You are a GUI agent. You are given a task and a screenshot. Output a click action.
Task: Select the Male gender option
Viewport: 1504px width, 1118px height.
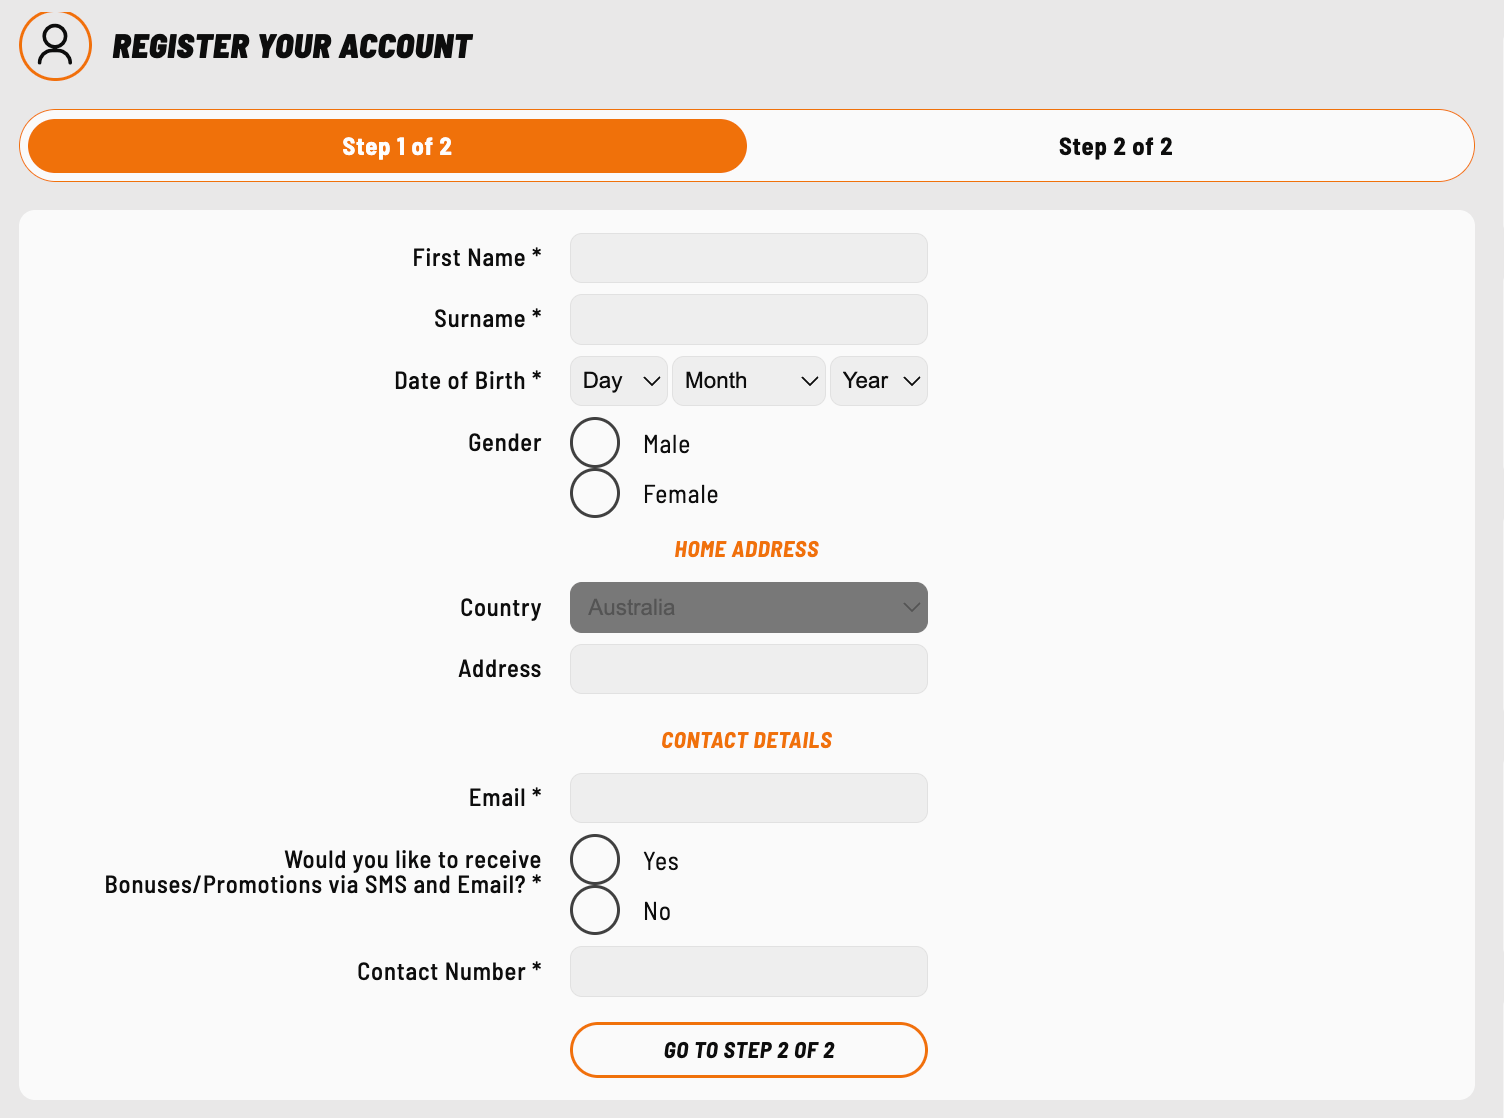[595, 443]
